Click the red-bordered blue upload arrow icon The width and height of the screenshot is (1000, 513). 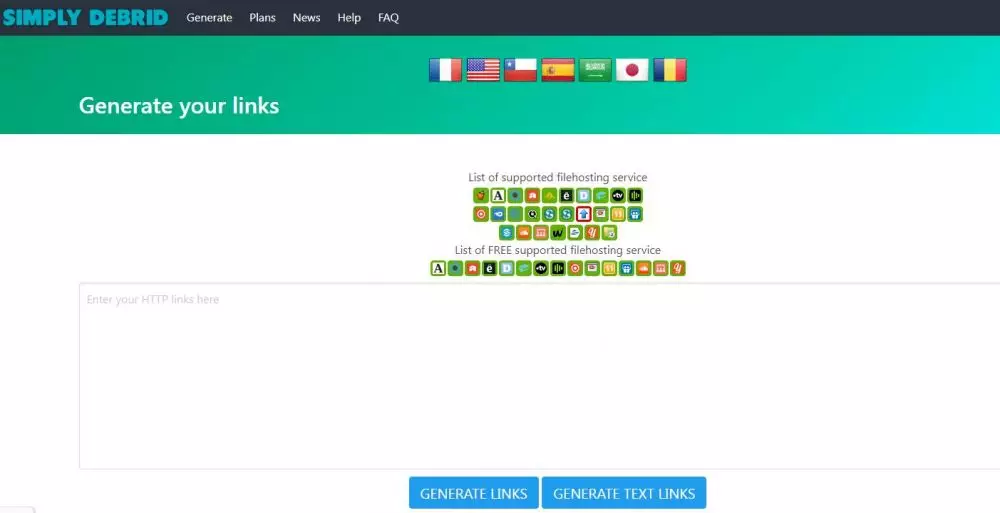coord(584,214)
